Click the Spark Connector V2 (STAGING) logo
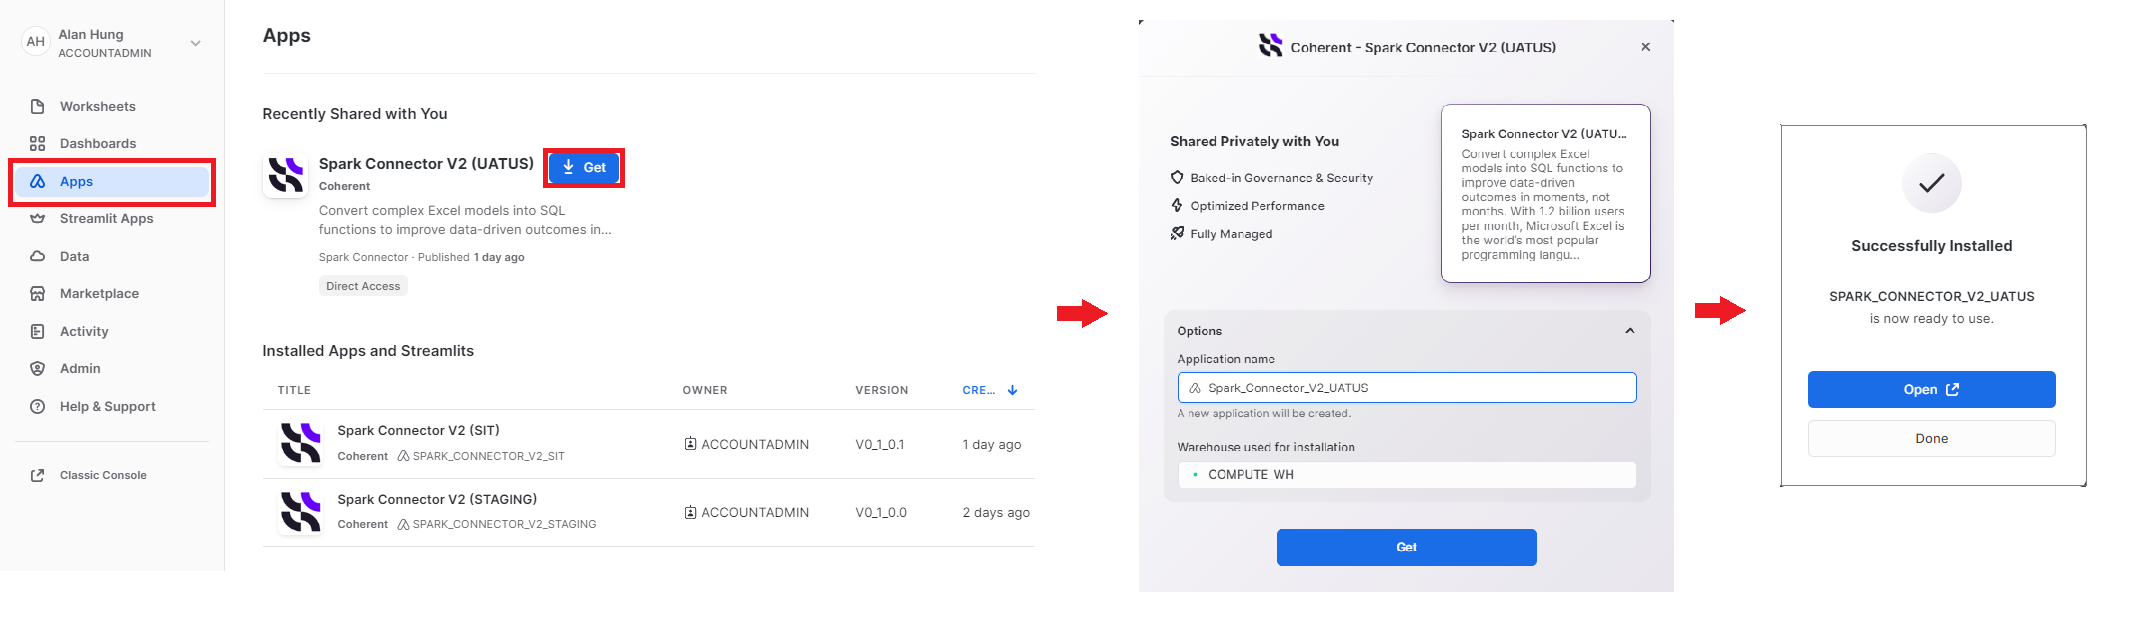Image resolution: width=2150 pixels, height=635 pixels. pos(300,512)
